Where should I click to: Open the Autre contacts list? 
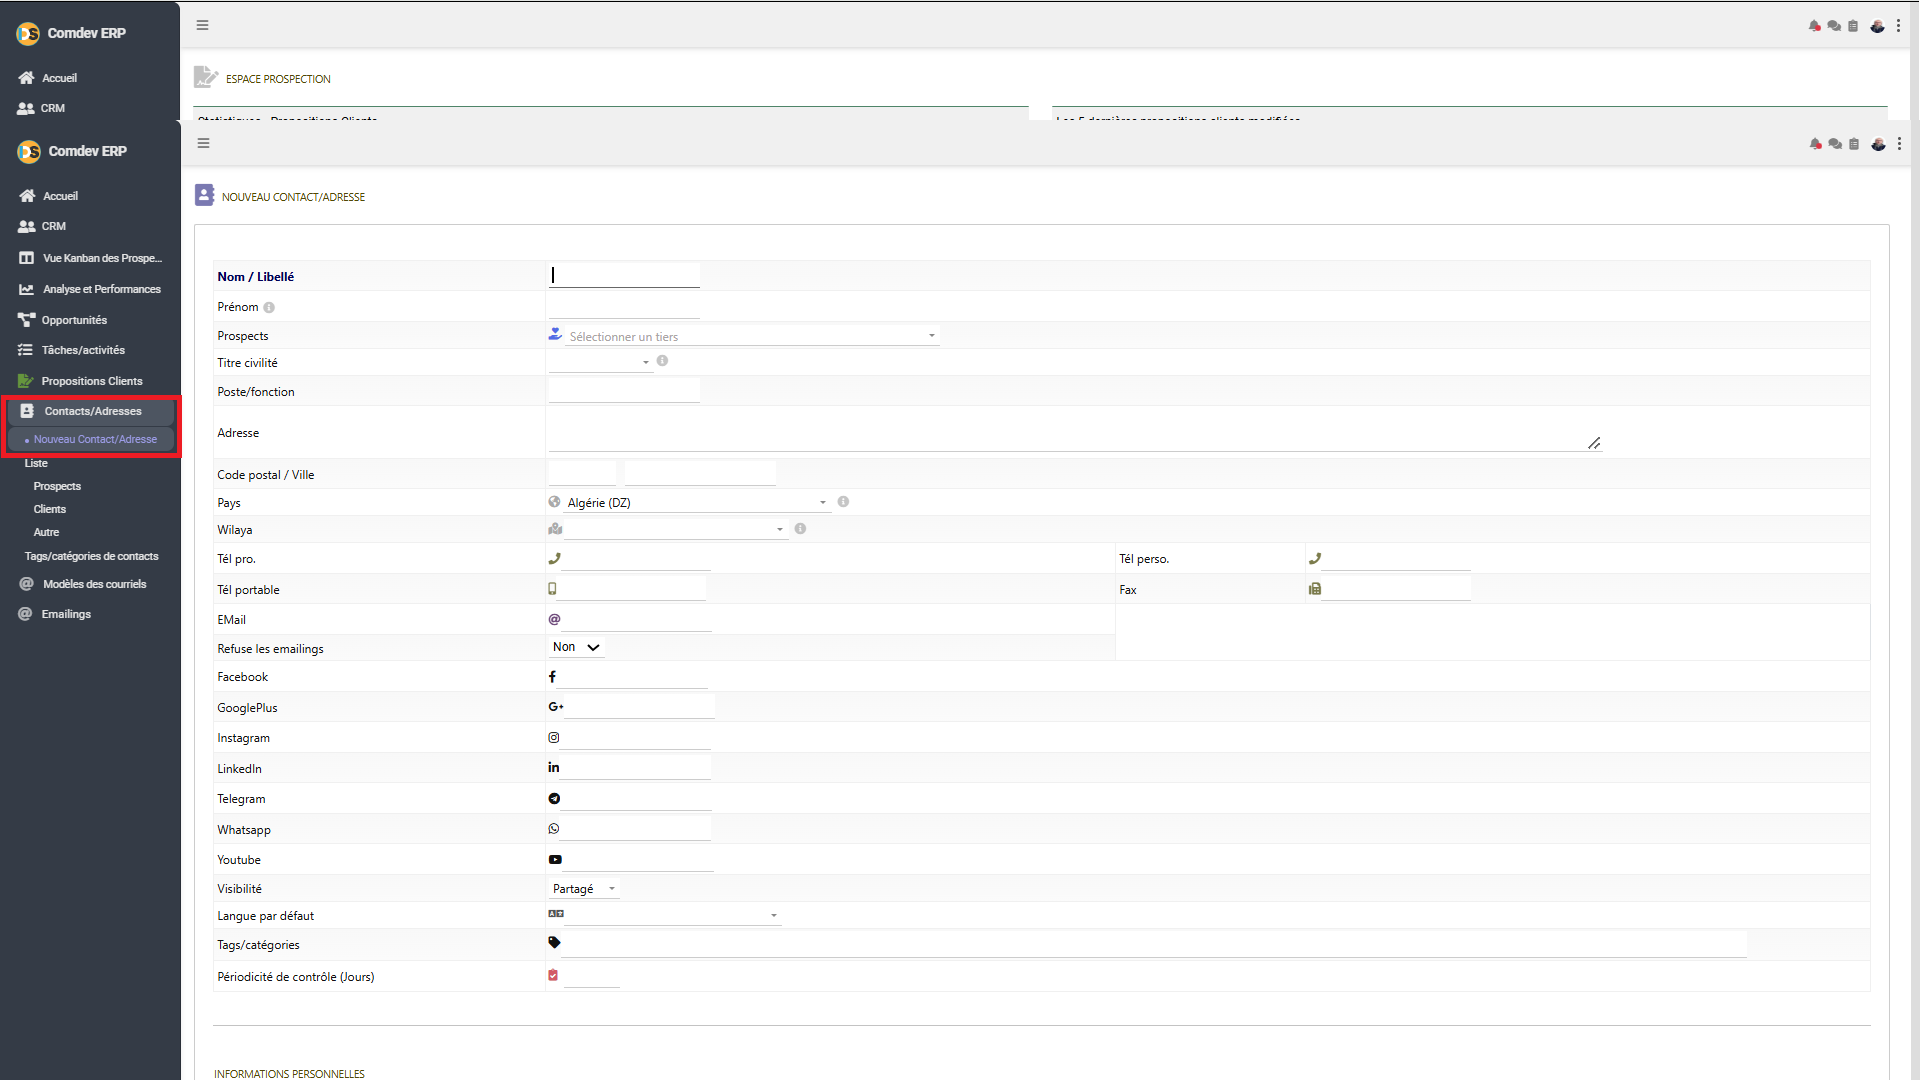coord(46,532)
